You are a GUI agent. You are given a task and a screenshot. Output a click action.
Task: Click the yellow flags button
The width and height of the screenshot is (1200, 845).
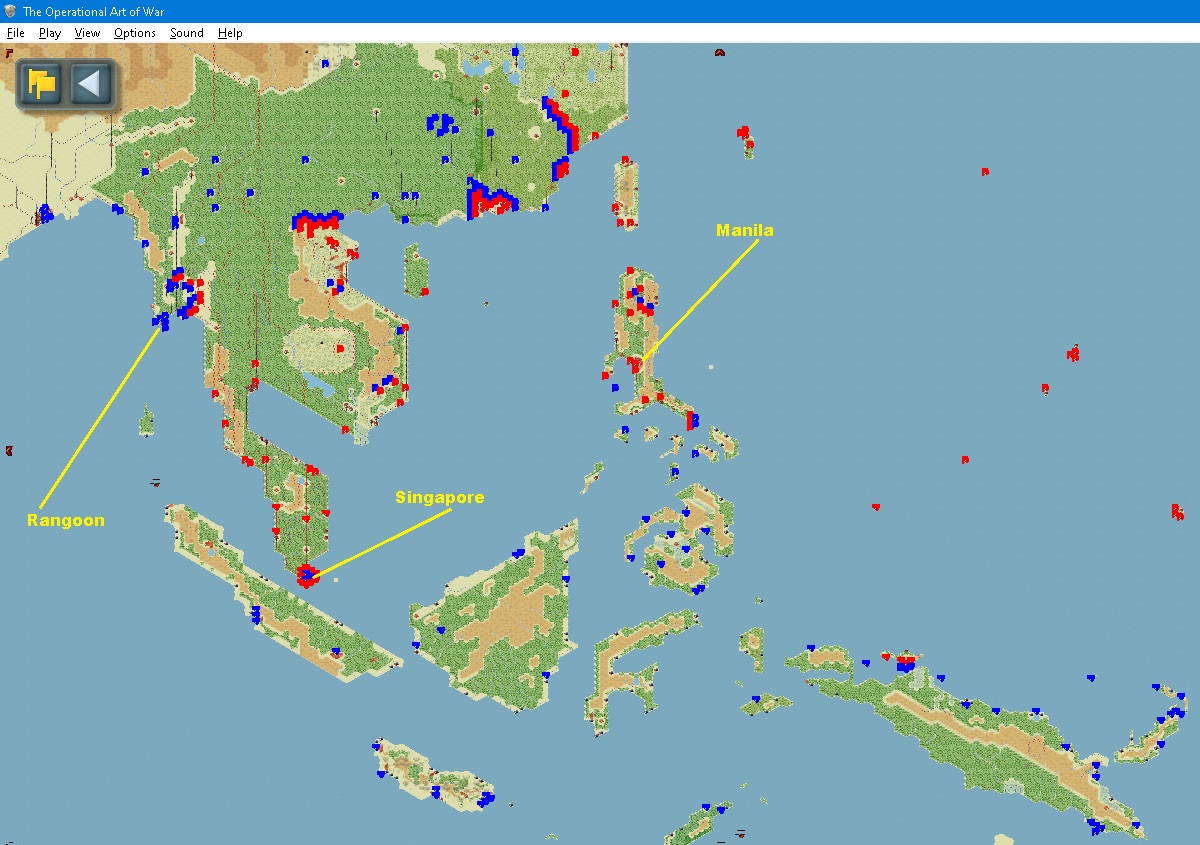[x=42, y=83]
